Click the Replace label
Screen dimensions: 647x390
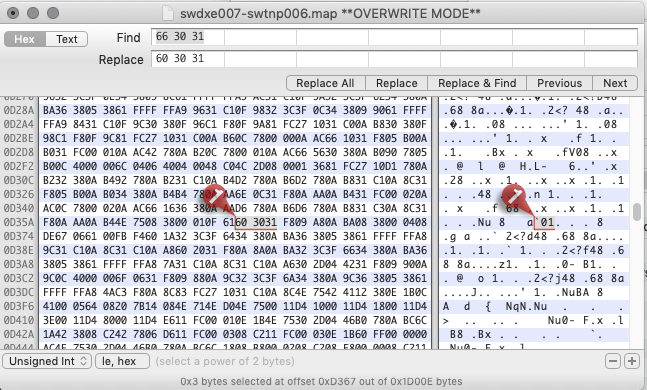coord(121,60)
